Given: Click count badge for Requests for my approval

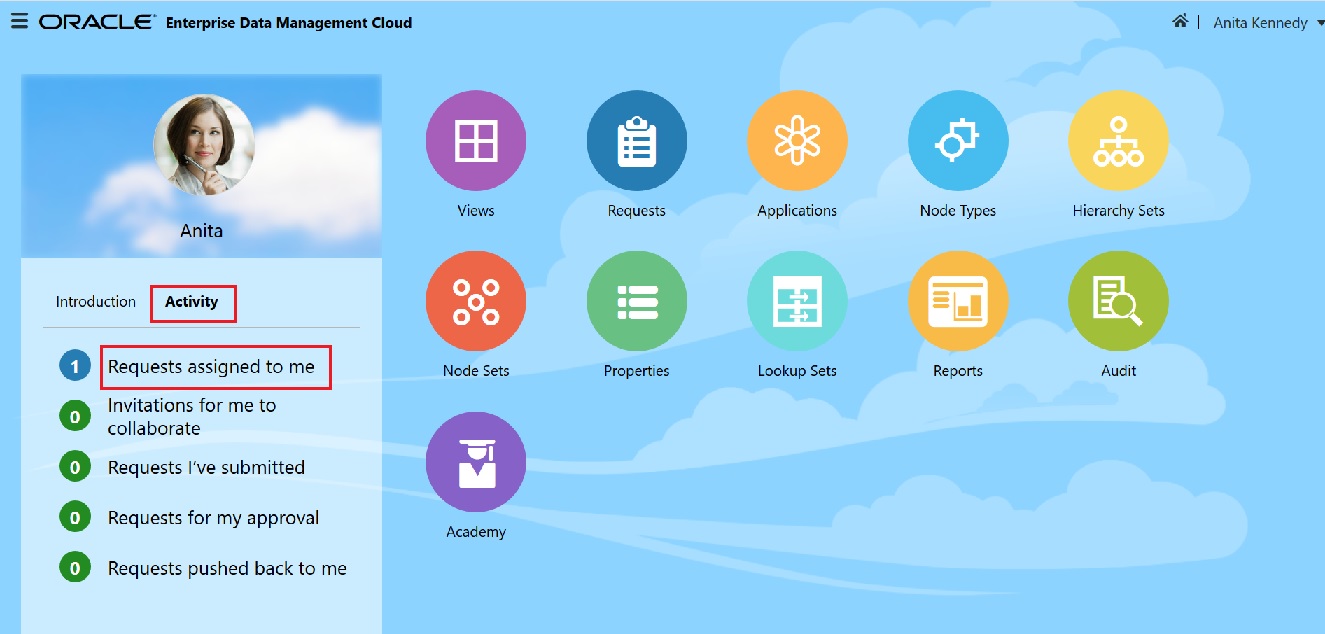Looking at the screenshot, I should pyautogui.click(x=75, y=518).
